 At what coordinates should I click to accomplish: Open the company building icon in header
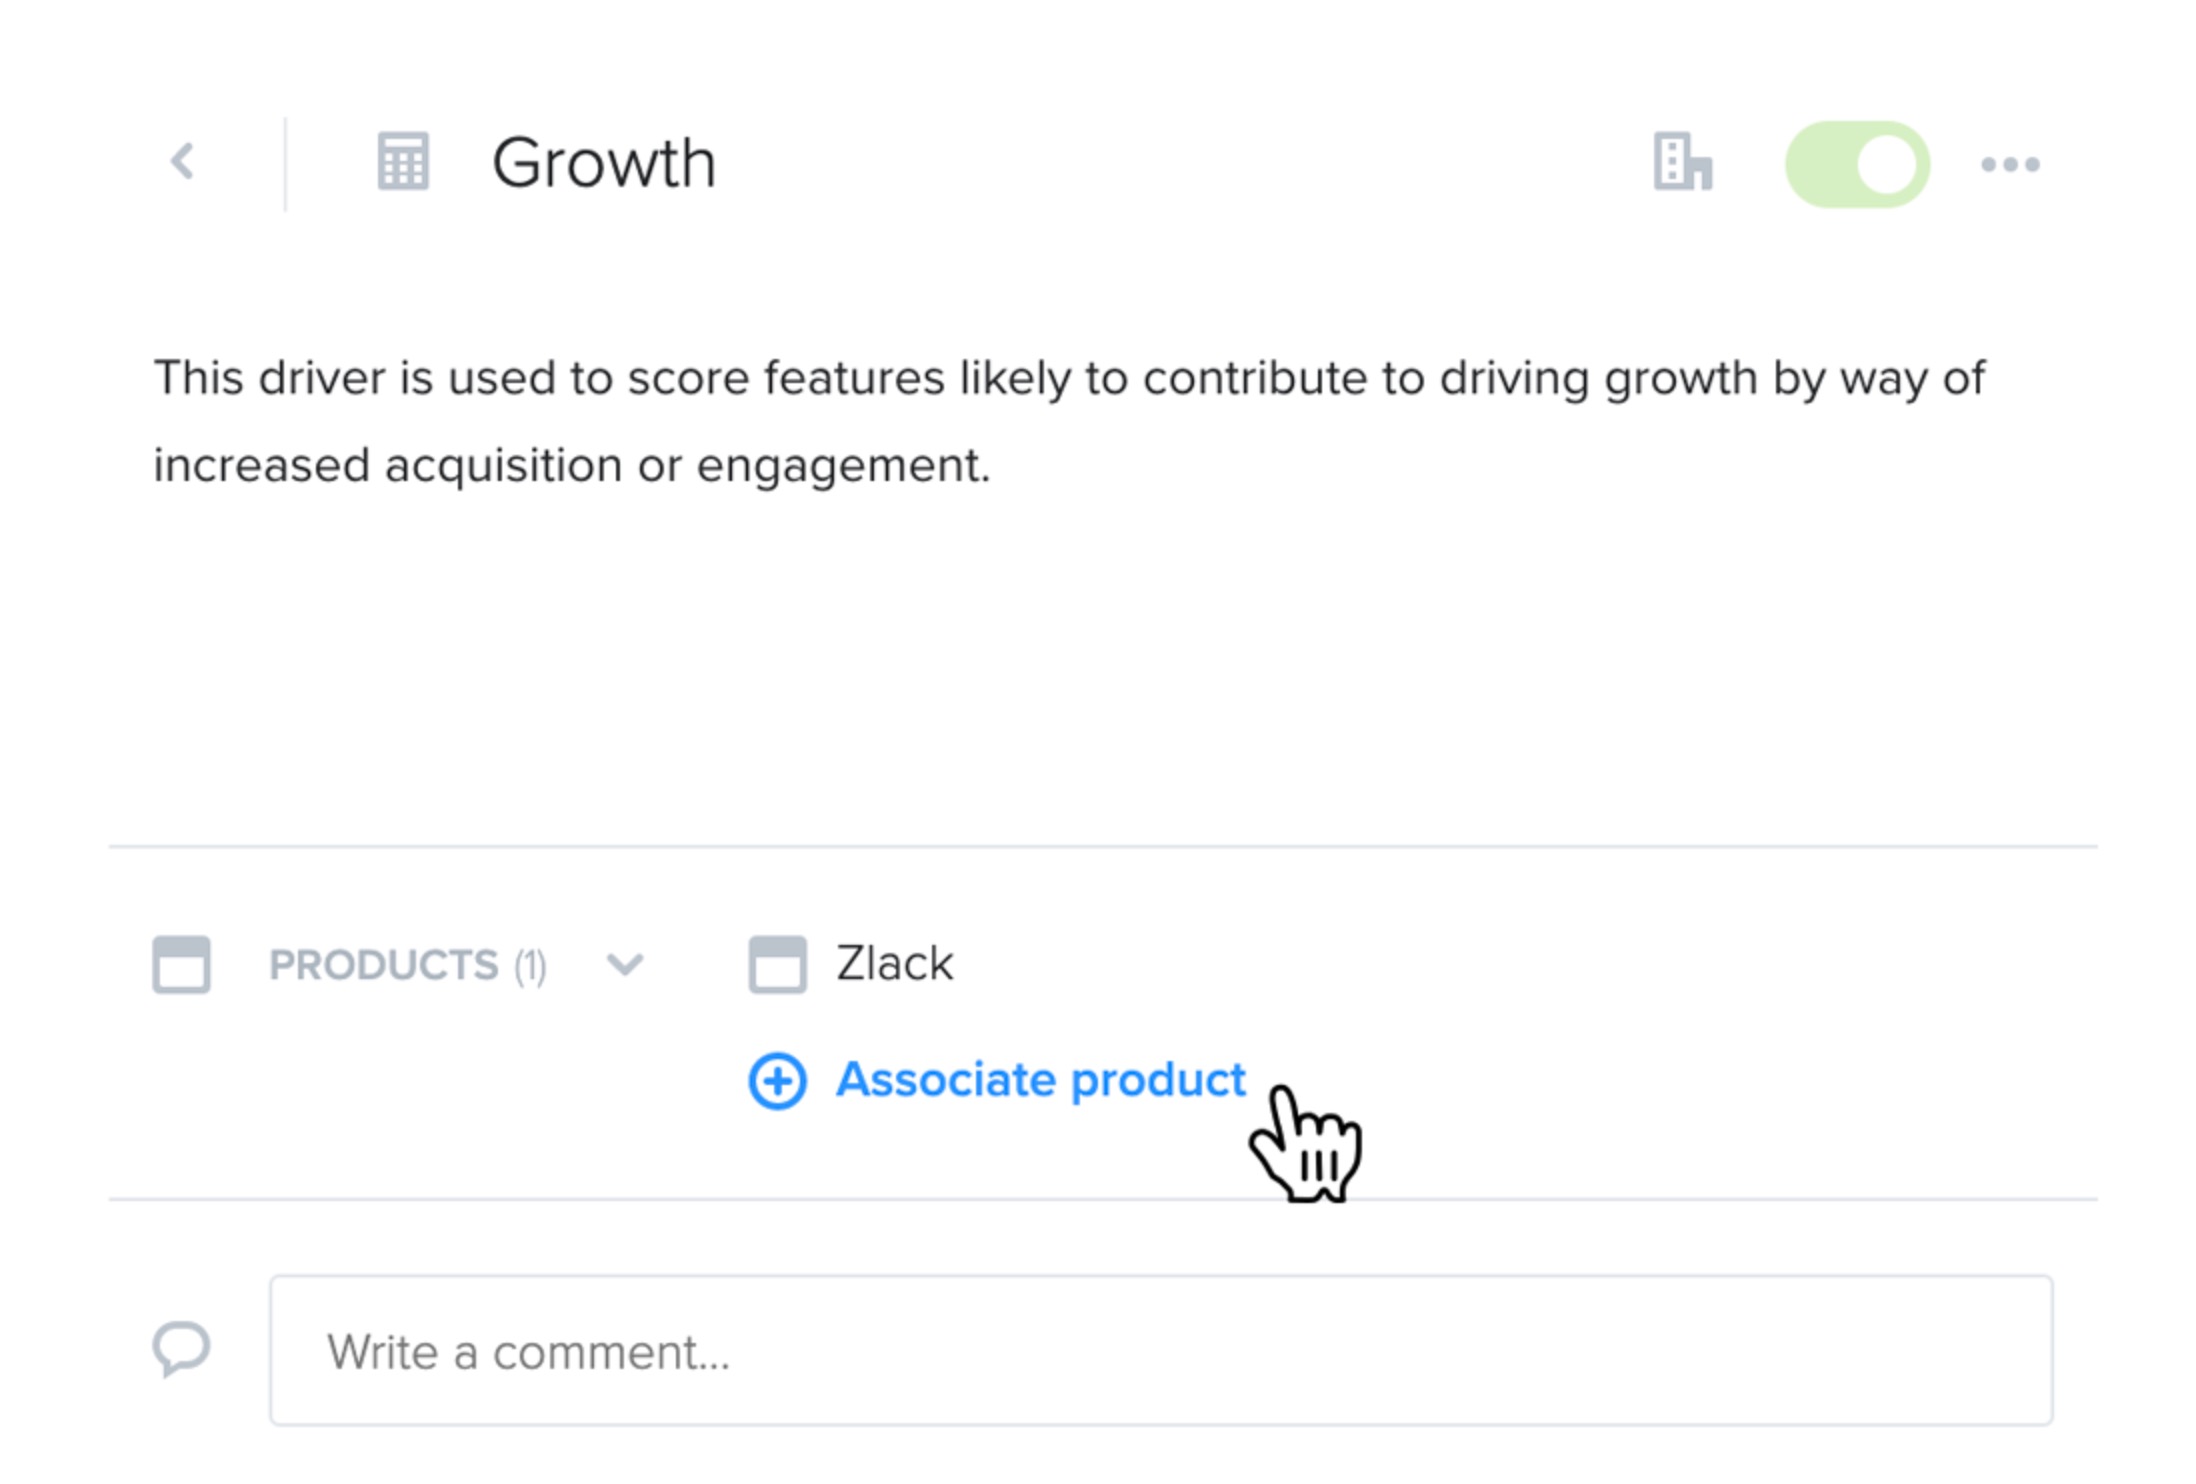[1682, 161]
